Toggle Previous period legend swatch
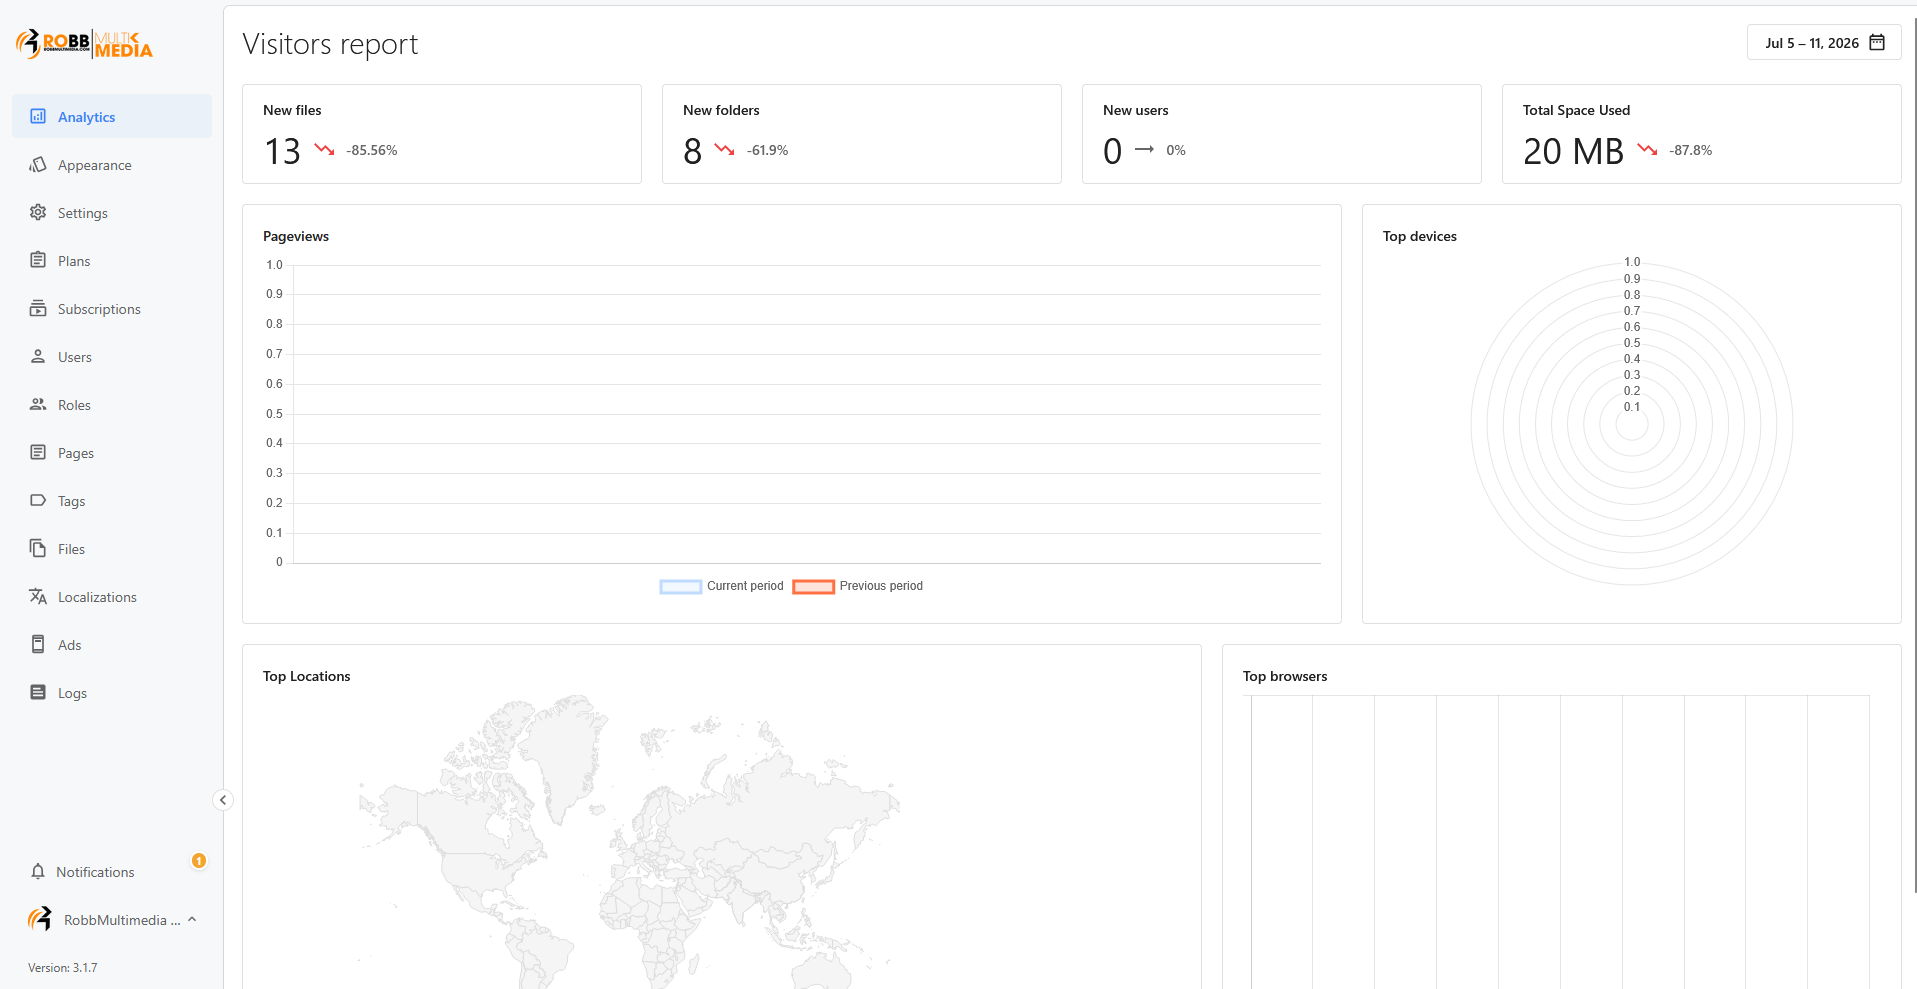 coord(813,587)
